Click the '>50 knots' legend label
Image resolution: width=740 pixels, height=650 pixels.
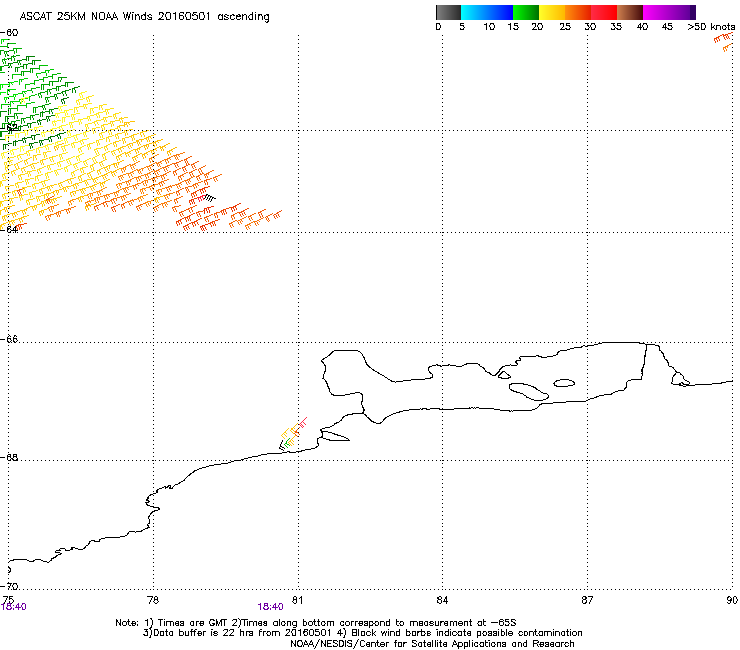point(711,27)
